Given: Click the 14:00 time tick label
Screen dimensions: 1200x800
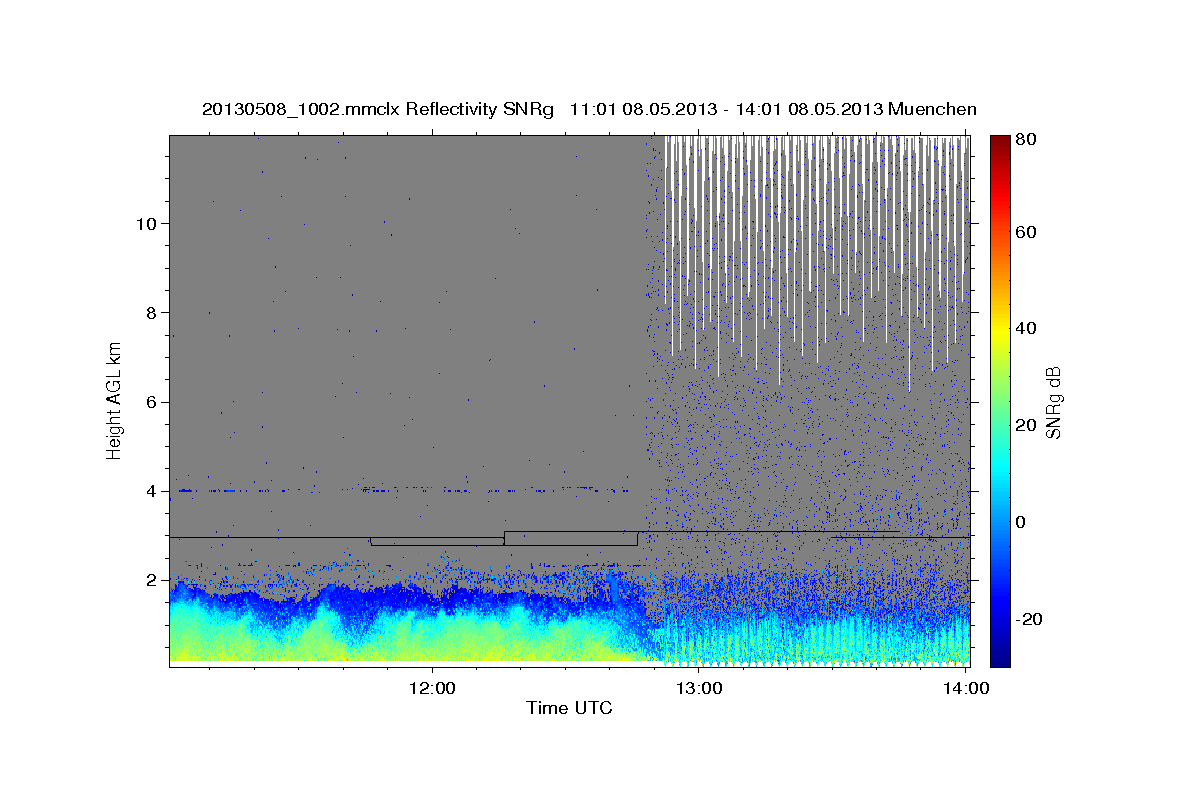Looking at the screenshot, I should (x=966, y=688).
